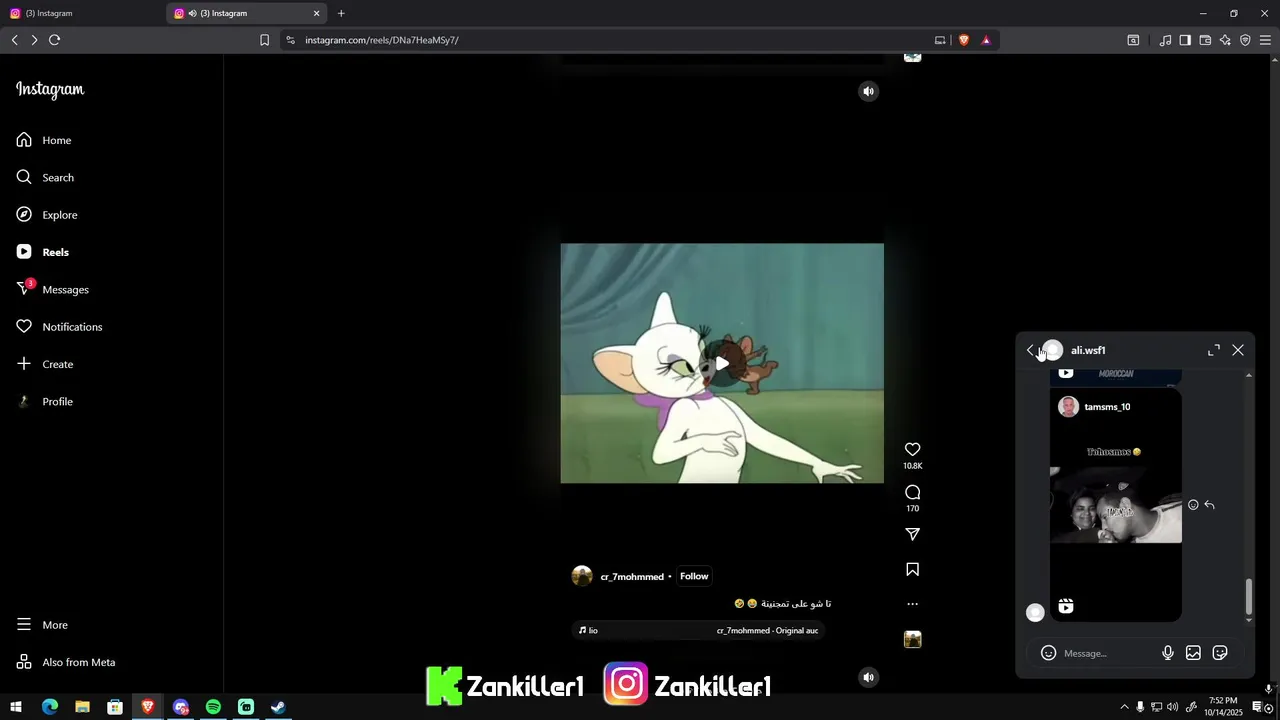This screenshot has height=720, width=1280.
Task: Reply to the shared reel message
Action: pos(1209,505)
